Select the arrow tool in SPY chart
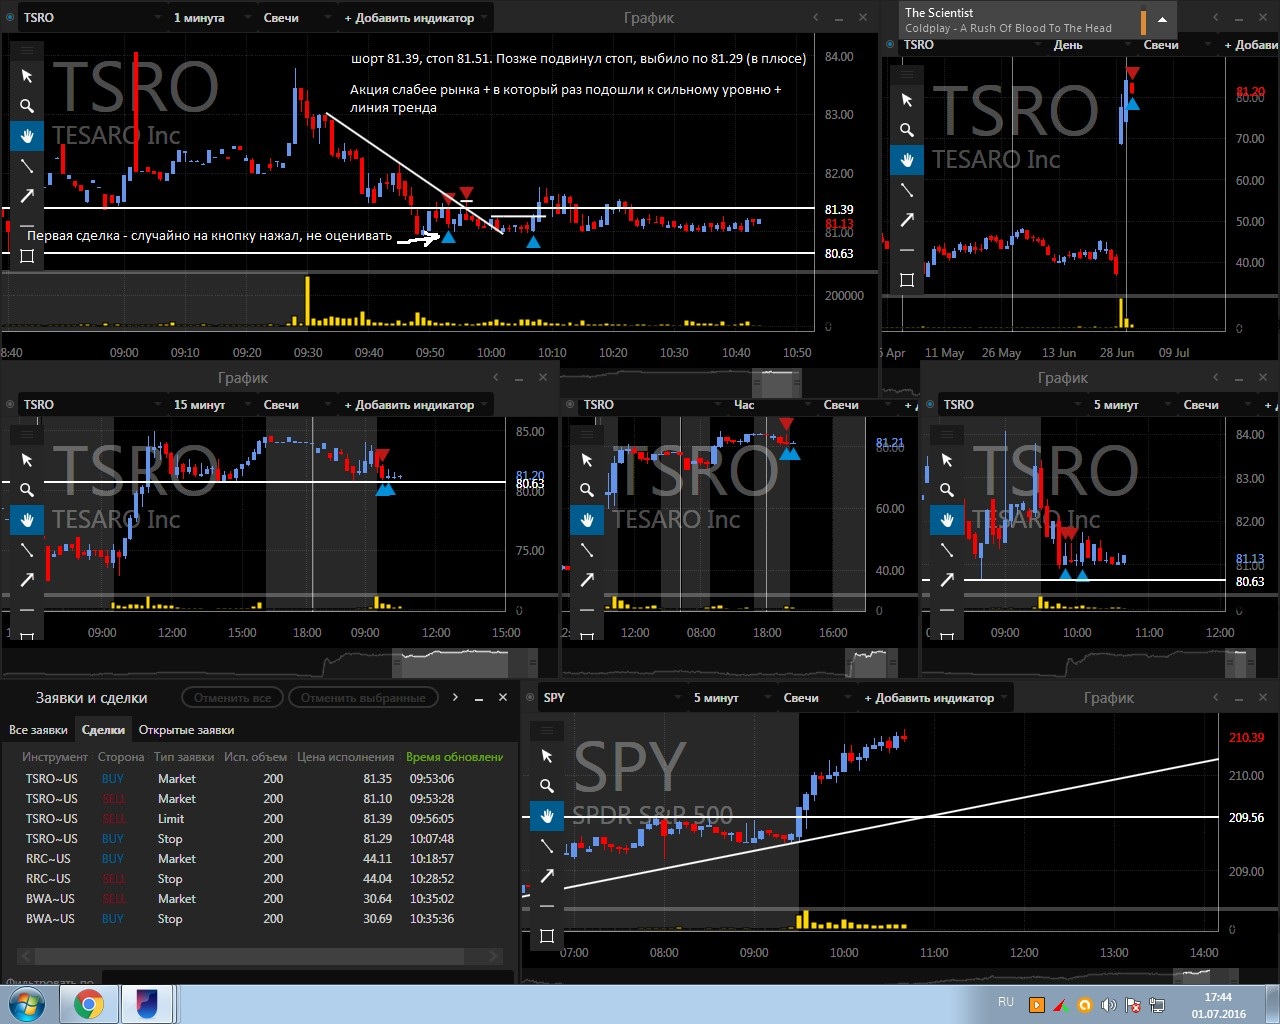Image resolution: width=1280 pixels, height=1024 pixels. pos(547,876)
